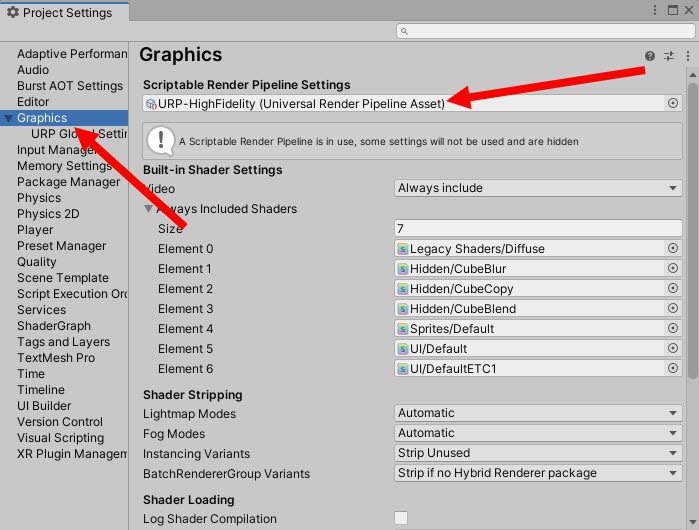Click the settings search field

[x=545, y=31]
